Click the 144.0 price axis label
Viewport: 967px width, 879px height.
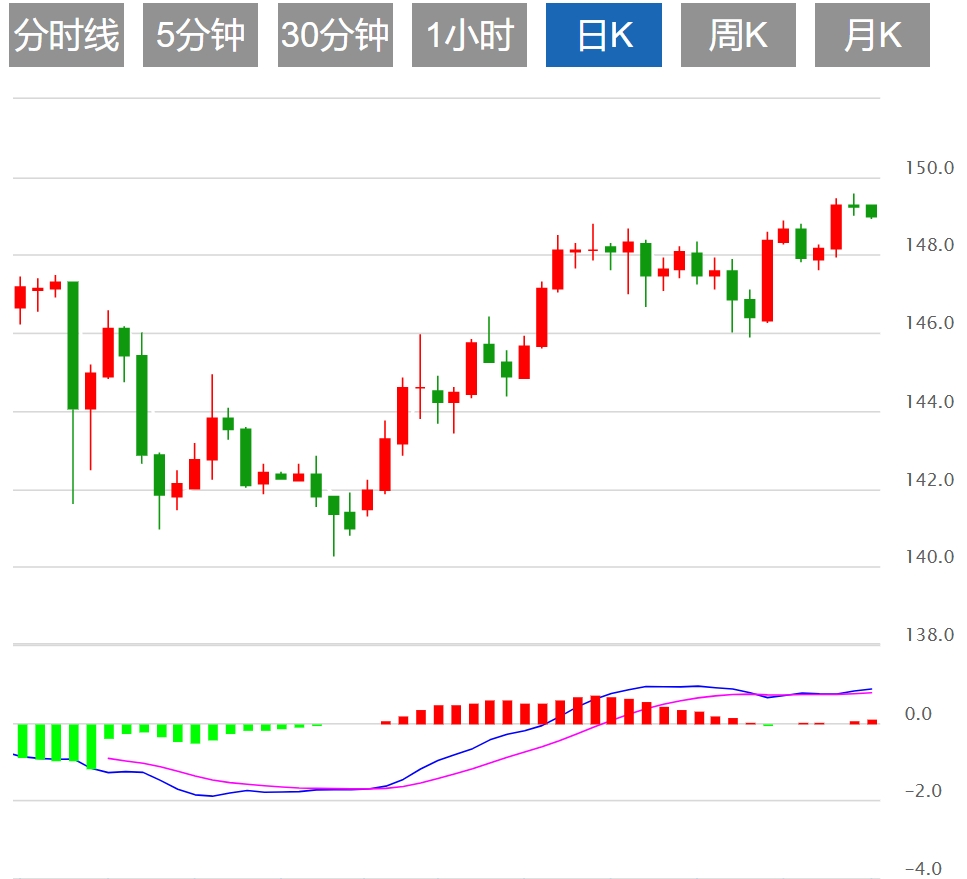929,402
